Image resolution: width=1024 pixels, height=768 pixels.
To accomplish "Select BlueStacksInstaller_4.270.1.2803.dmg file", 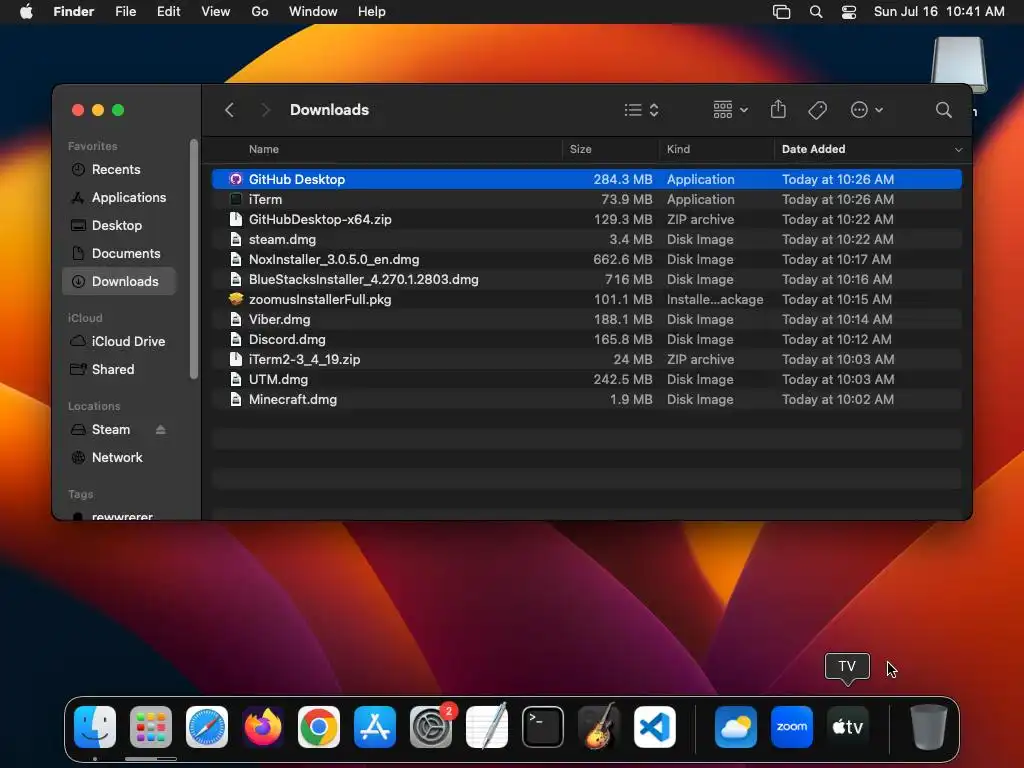I will [x=586, y=280].
